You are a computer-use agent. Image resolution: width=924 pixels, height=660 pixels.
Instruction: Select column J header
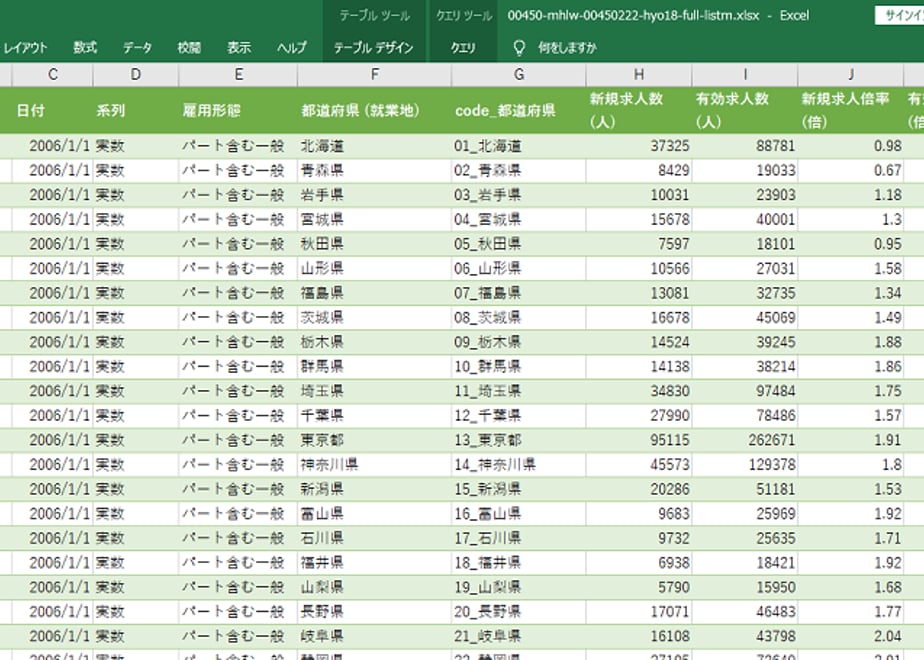(851, 74)
